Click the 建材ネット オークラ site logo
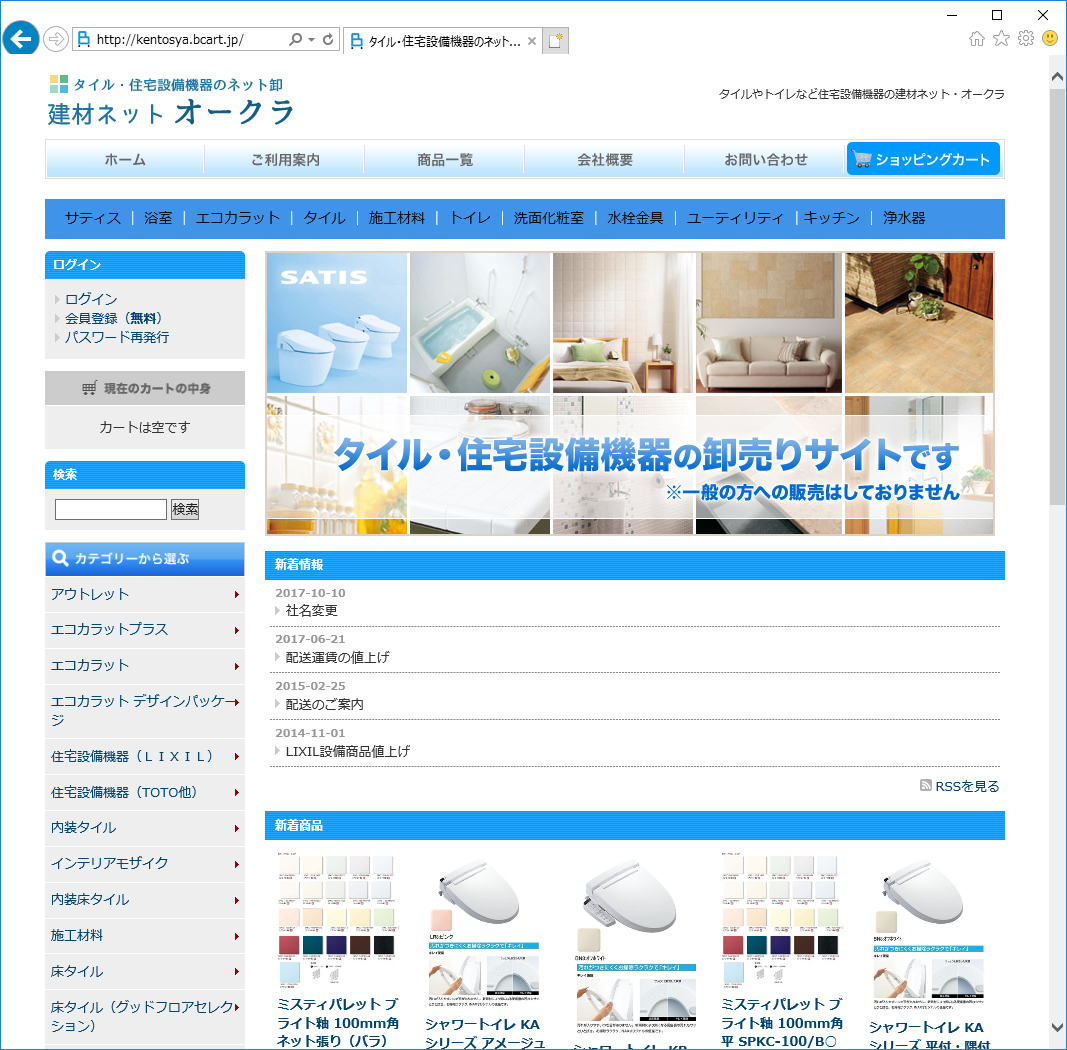This screenshot has height=1050, width=1067. [x=171, y=101]
